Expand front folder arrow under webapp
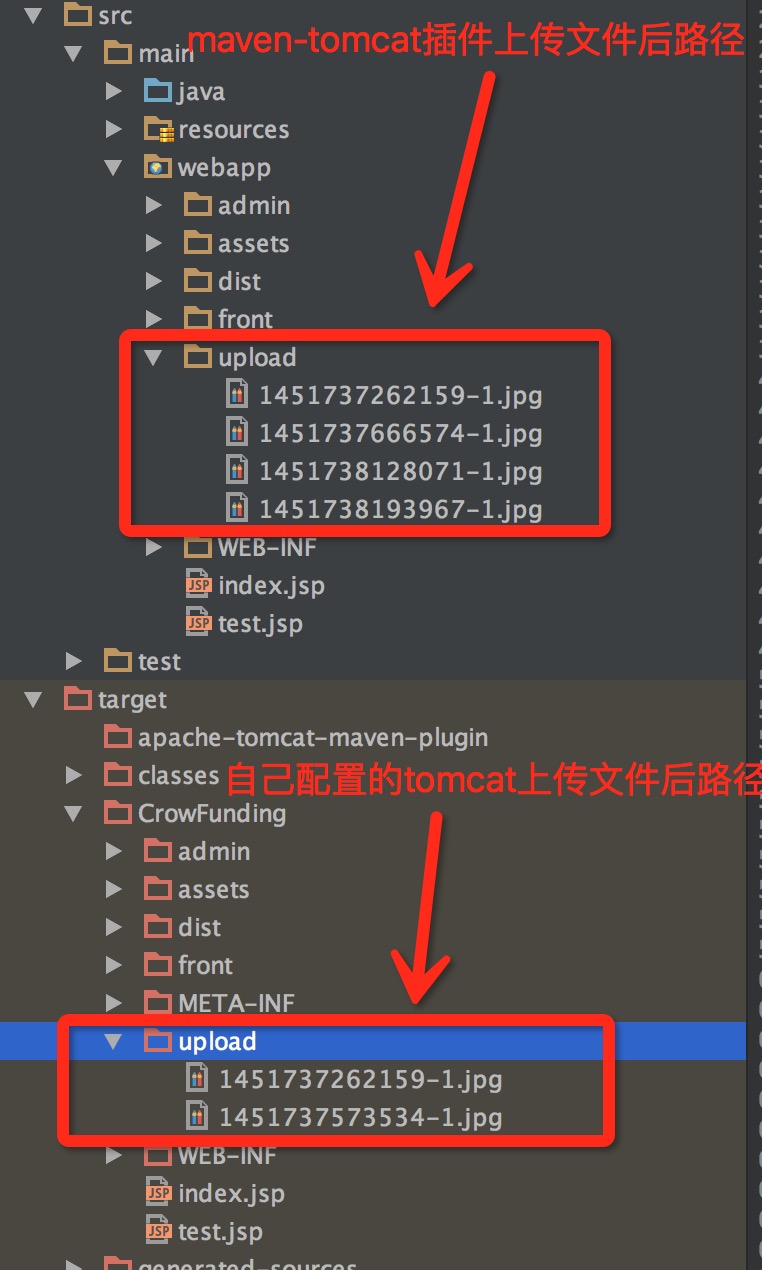This screenshot has height=1270, width=762. point(153,319)
